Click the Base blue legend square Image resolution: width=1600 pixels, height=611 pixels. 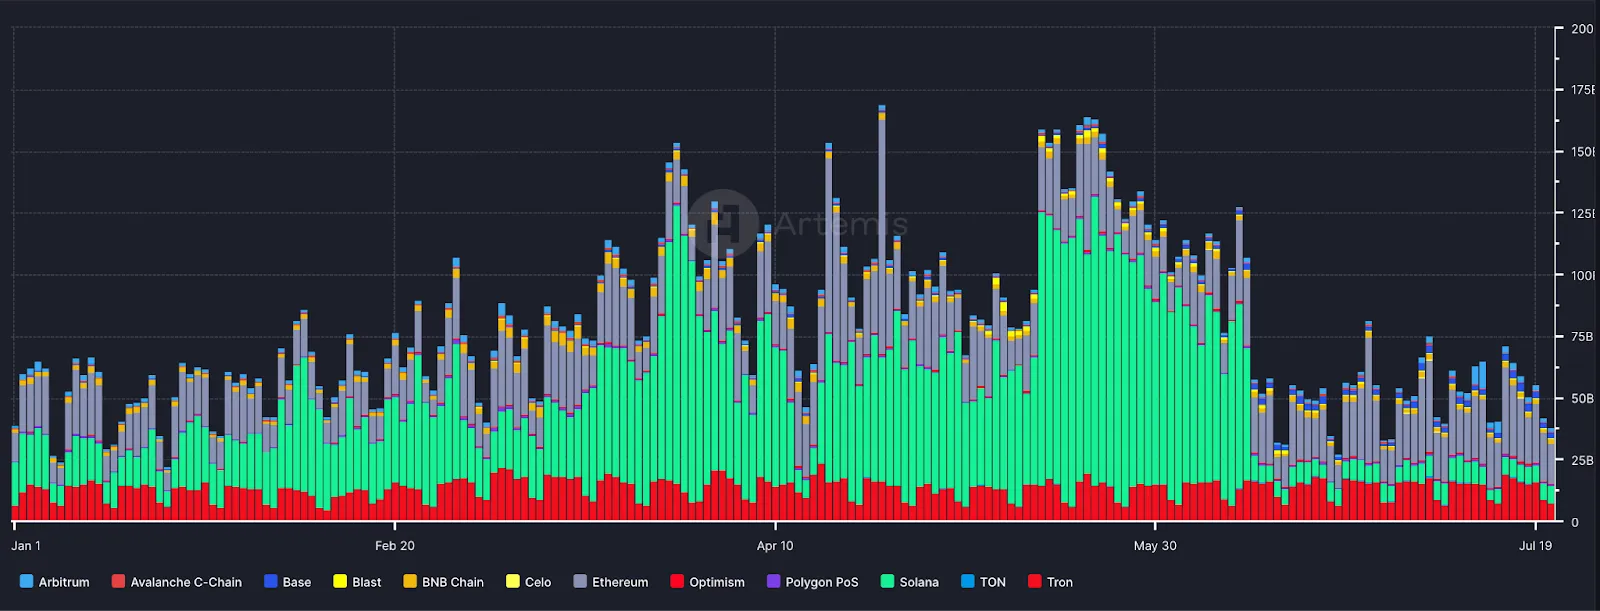pos(270,581)
